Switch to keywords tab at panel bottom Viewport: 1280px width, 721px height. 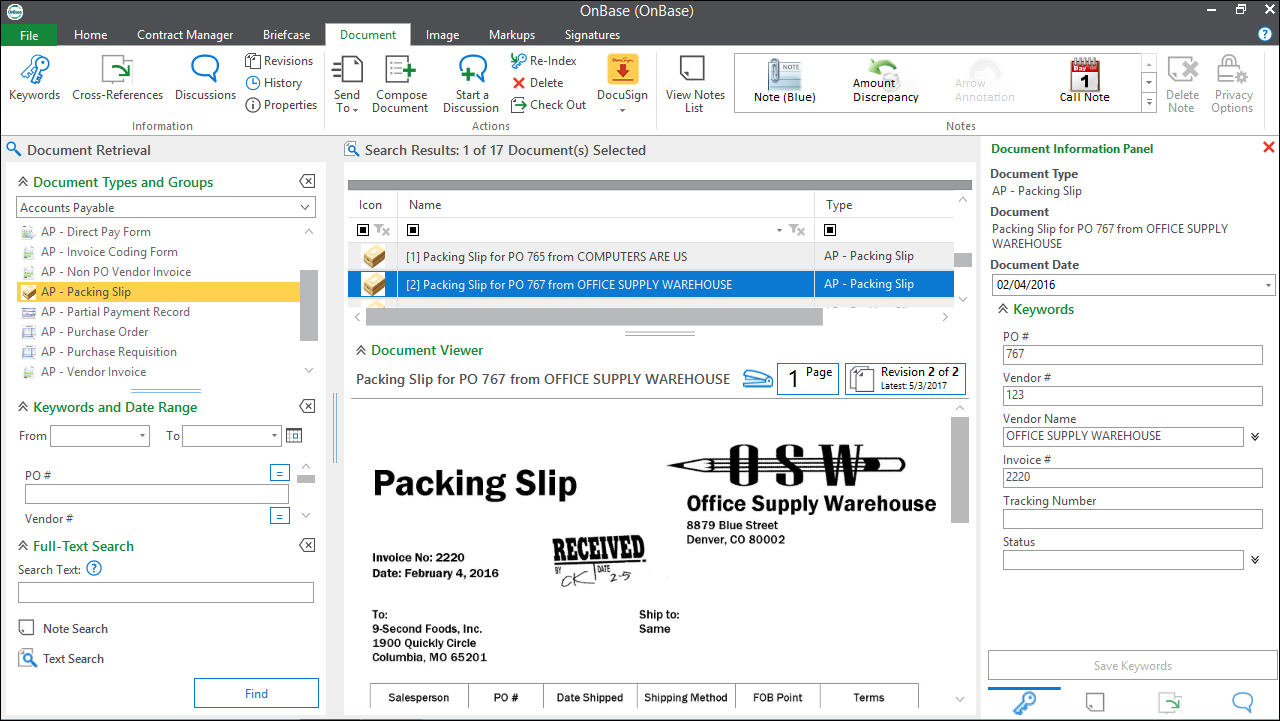coord(1024,702)
